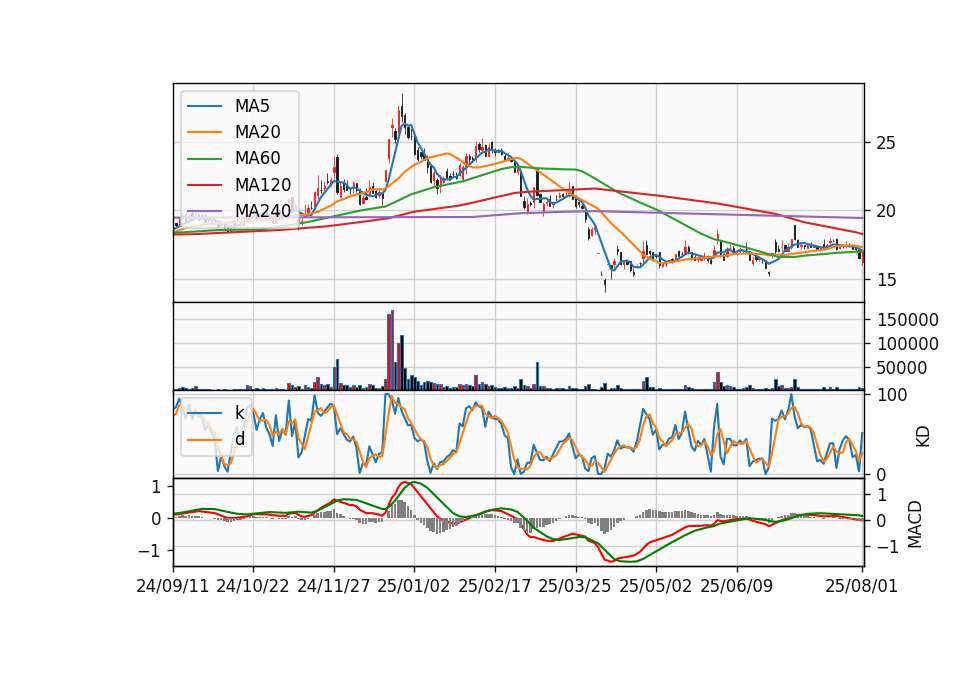The width and height of the screenshot is (960, 690).
Task: Click the MACD axis title
Action: tap(915, 523)
